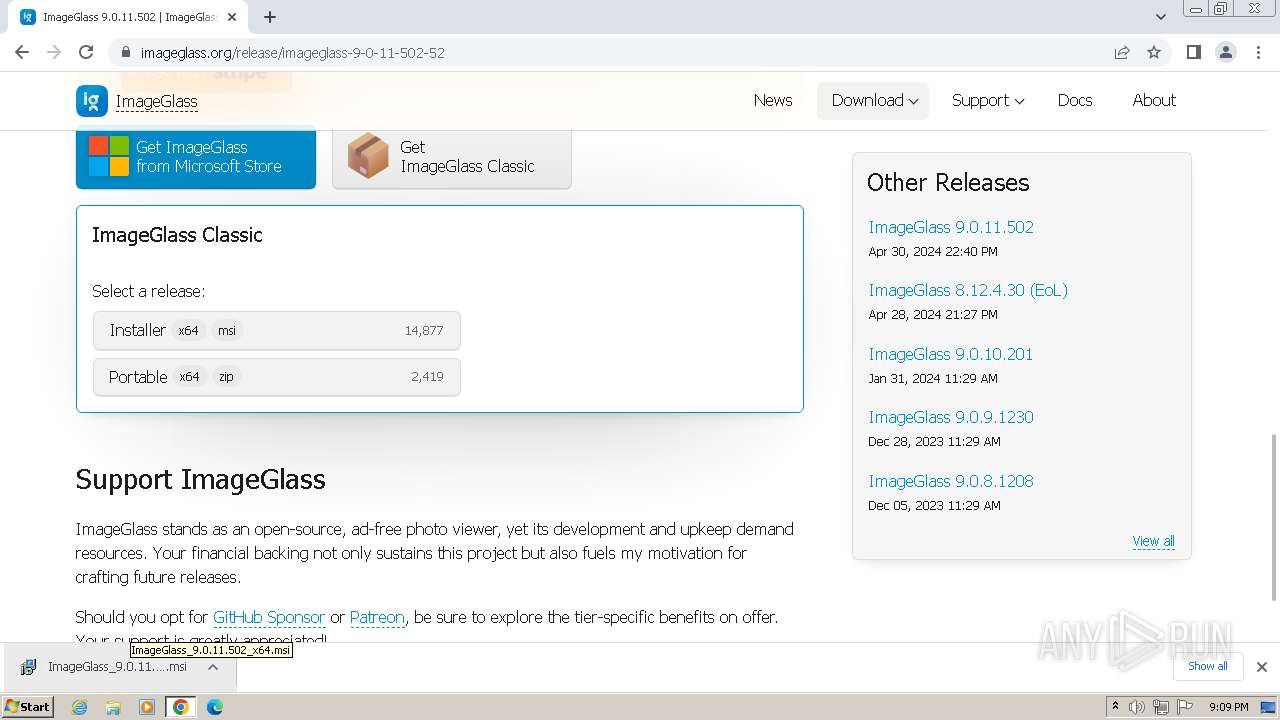Open ImageGlass 9.0.8.1208 release link

pyautogui.click(x=951, y=481)
